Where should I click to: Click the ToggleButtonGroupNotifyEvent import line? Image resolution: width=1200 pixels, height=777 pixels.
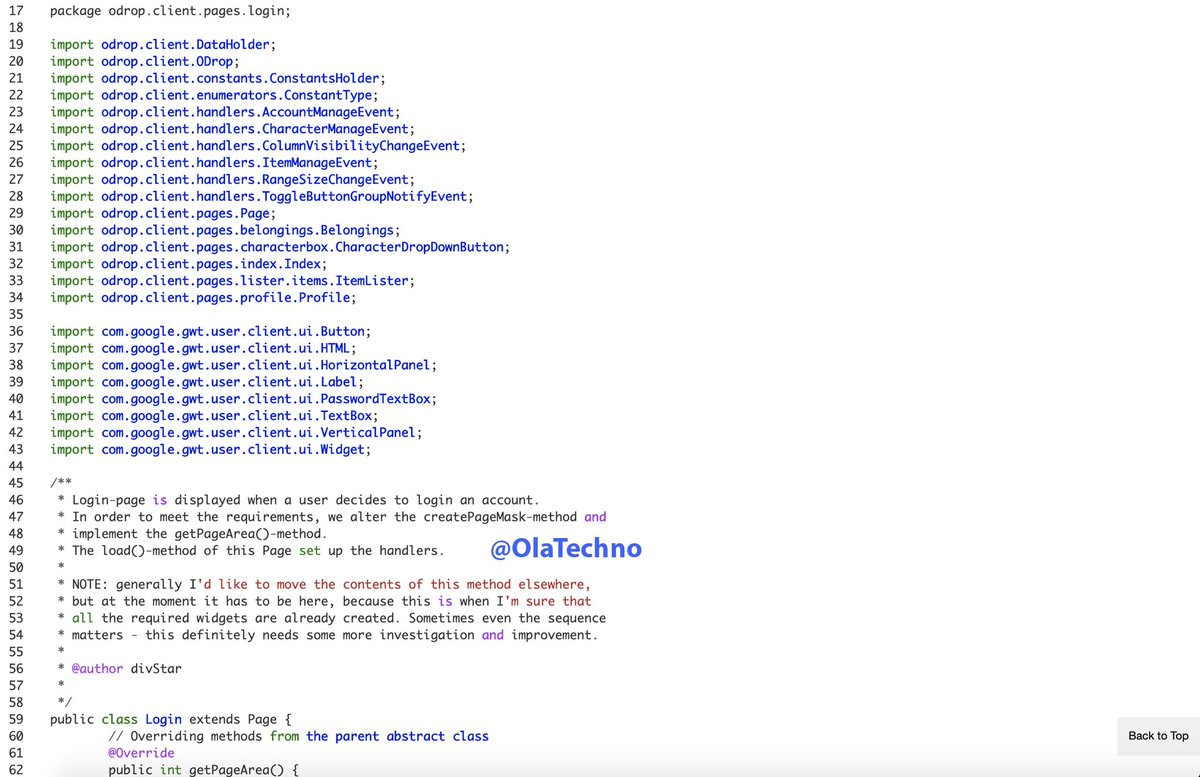tap(262, 197)
